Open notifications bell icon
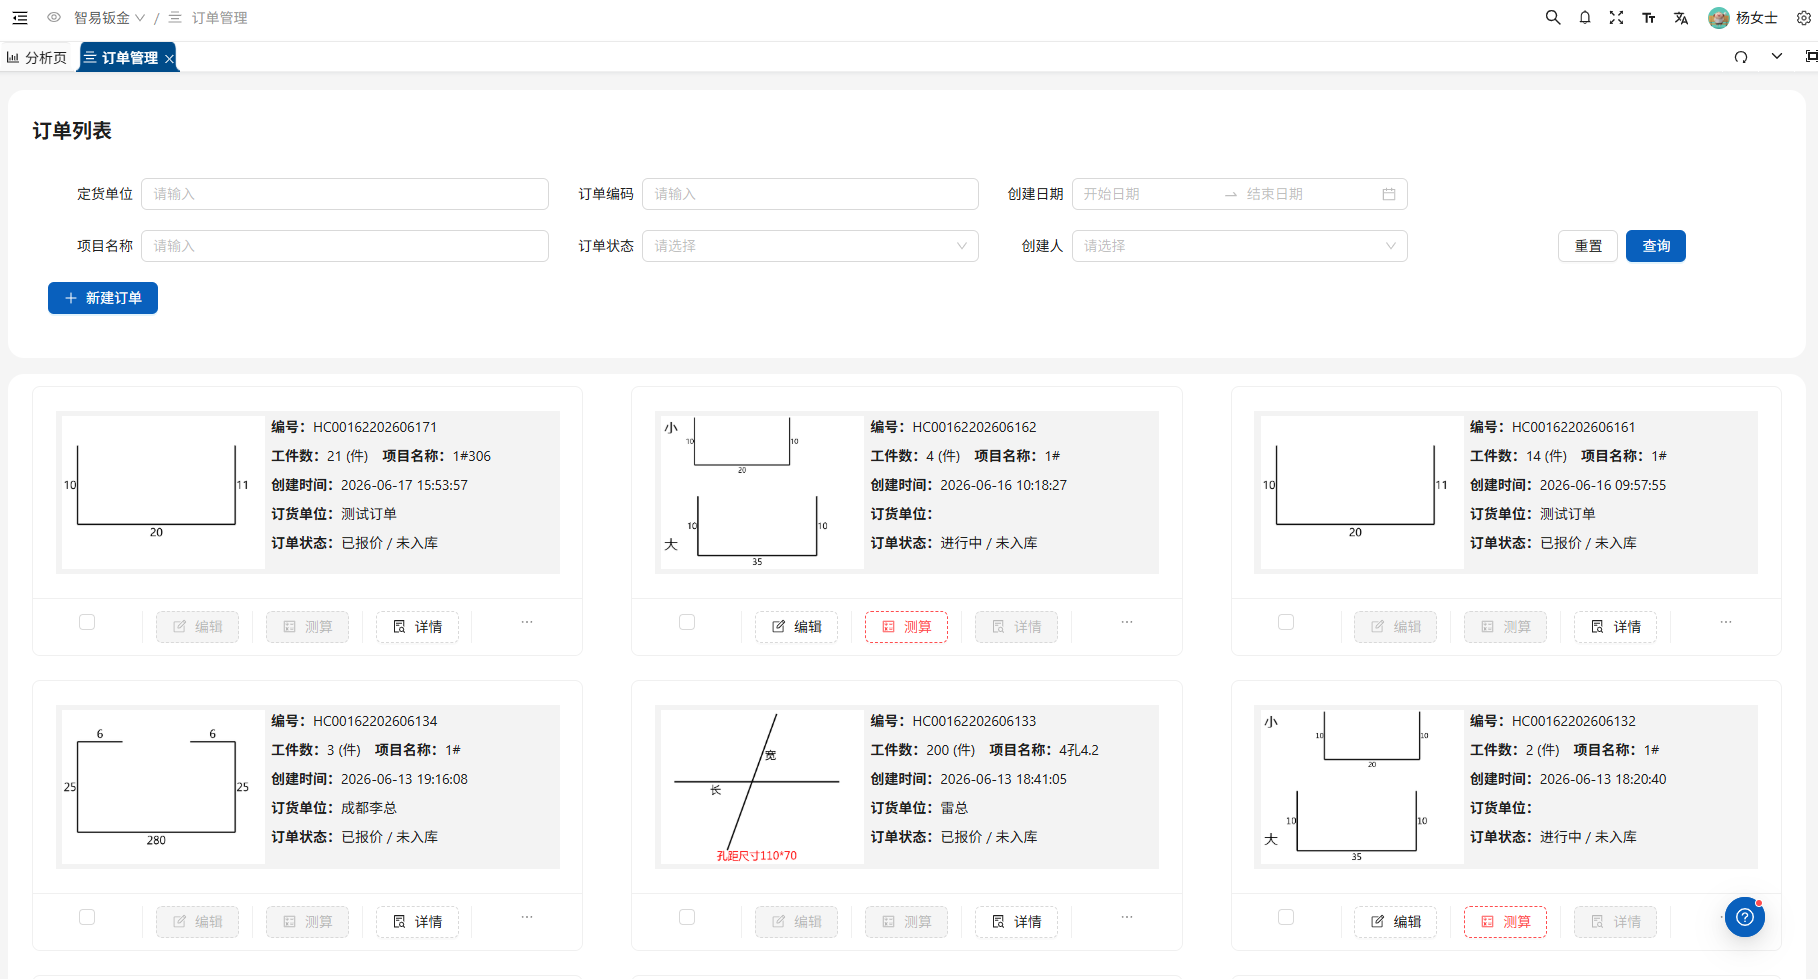The width and height of the screenshot is (1818, 979). click(1585, 18)
